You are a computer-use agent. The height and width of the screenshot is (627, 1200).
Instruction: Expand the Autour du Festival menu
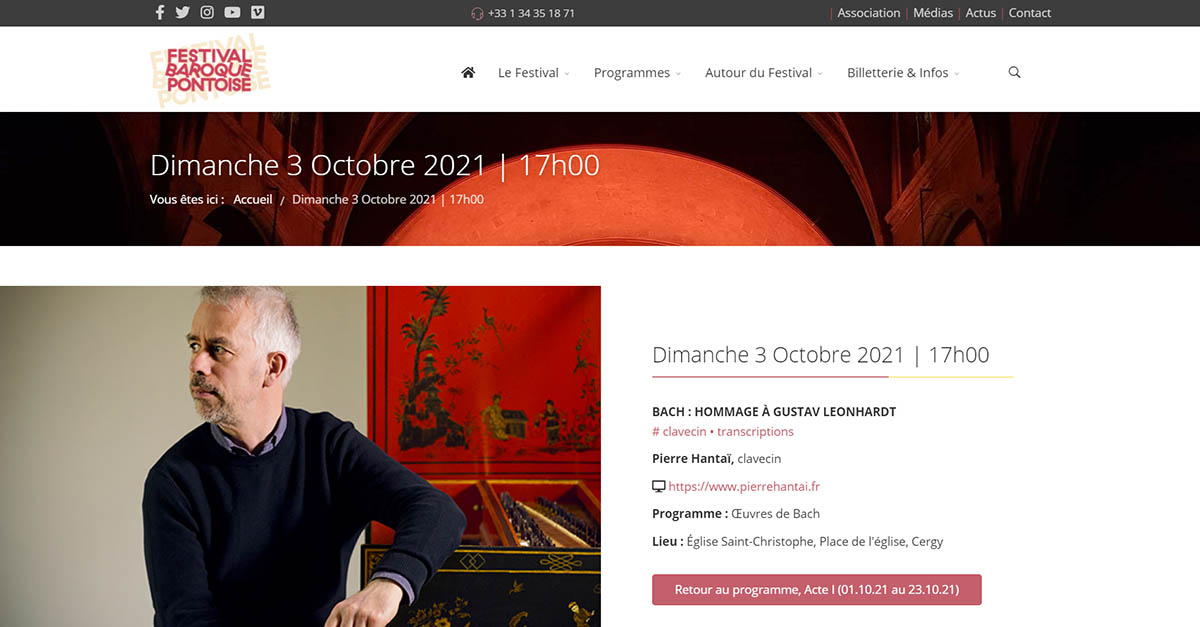(764, 72)
